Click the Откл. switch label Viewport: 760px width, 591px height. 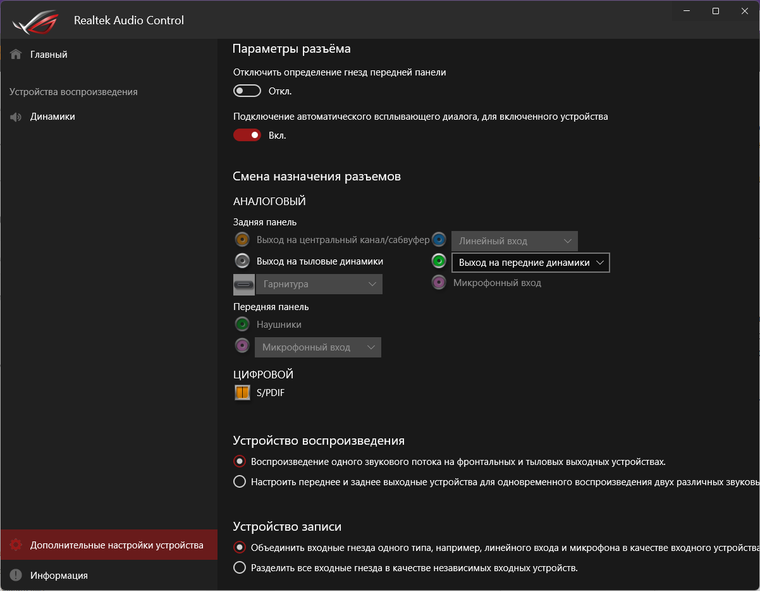click(x=280, y=91)
